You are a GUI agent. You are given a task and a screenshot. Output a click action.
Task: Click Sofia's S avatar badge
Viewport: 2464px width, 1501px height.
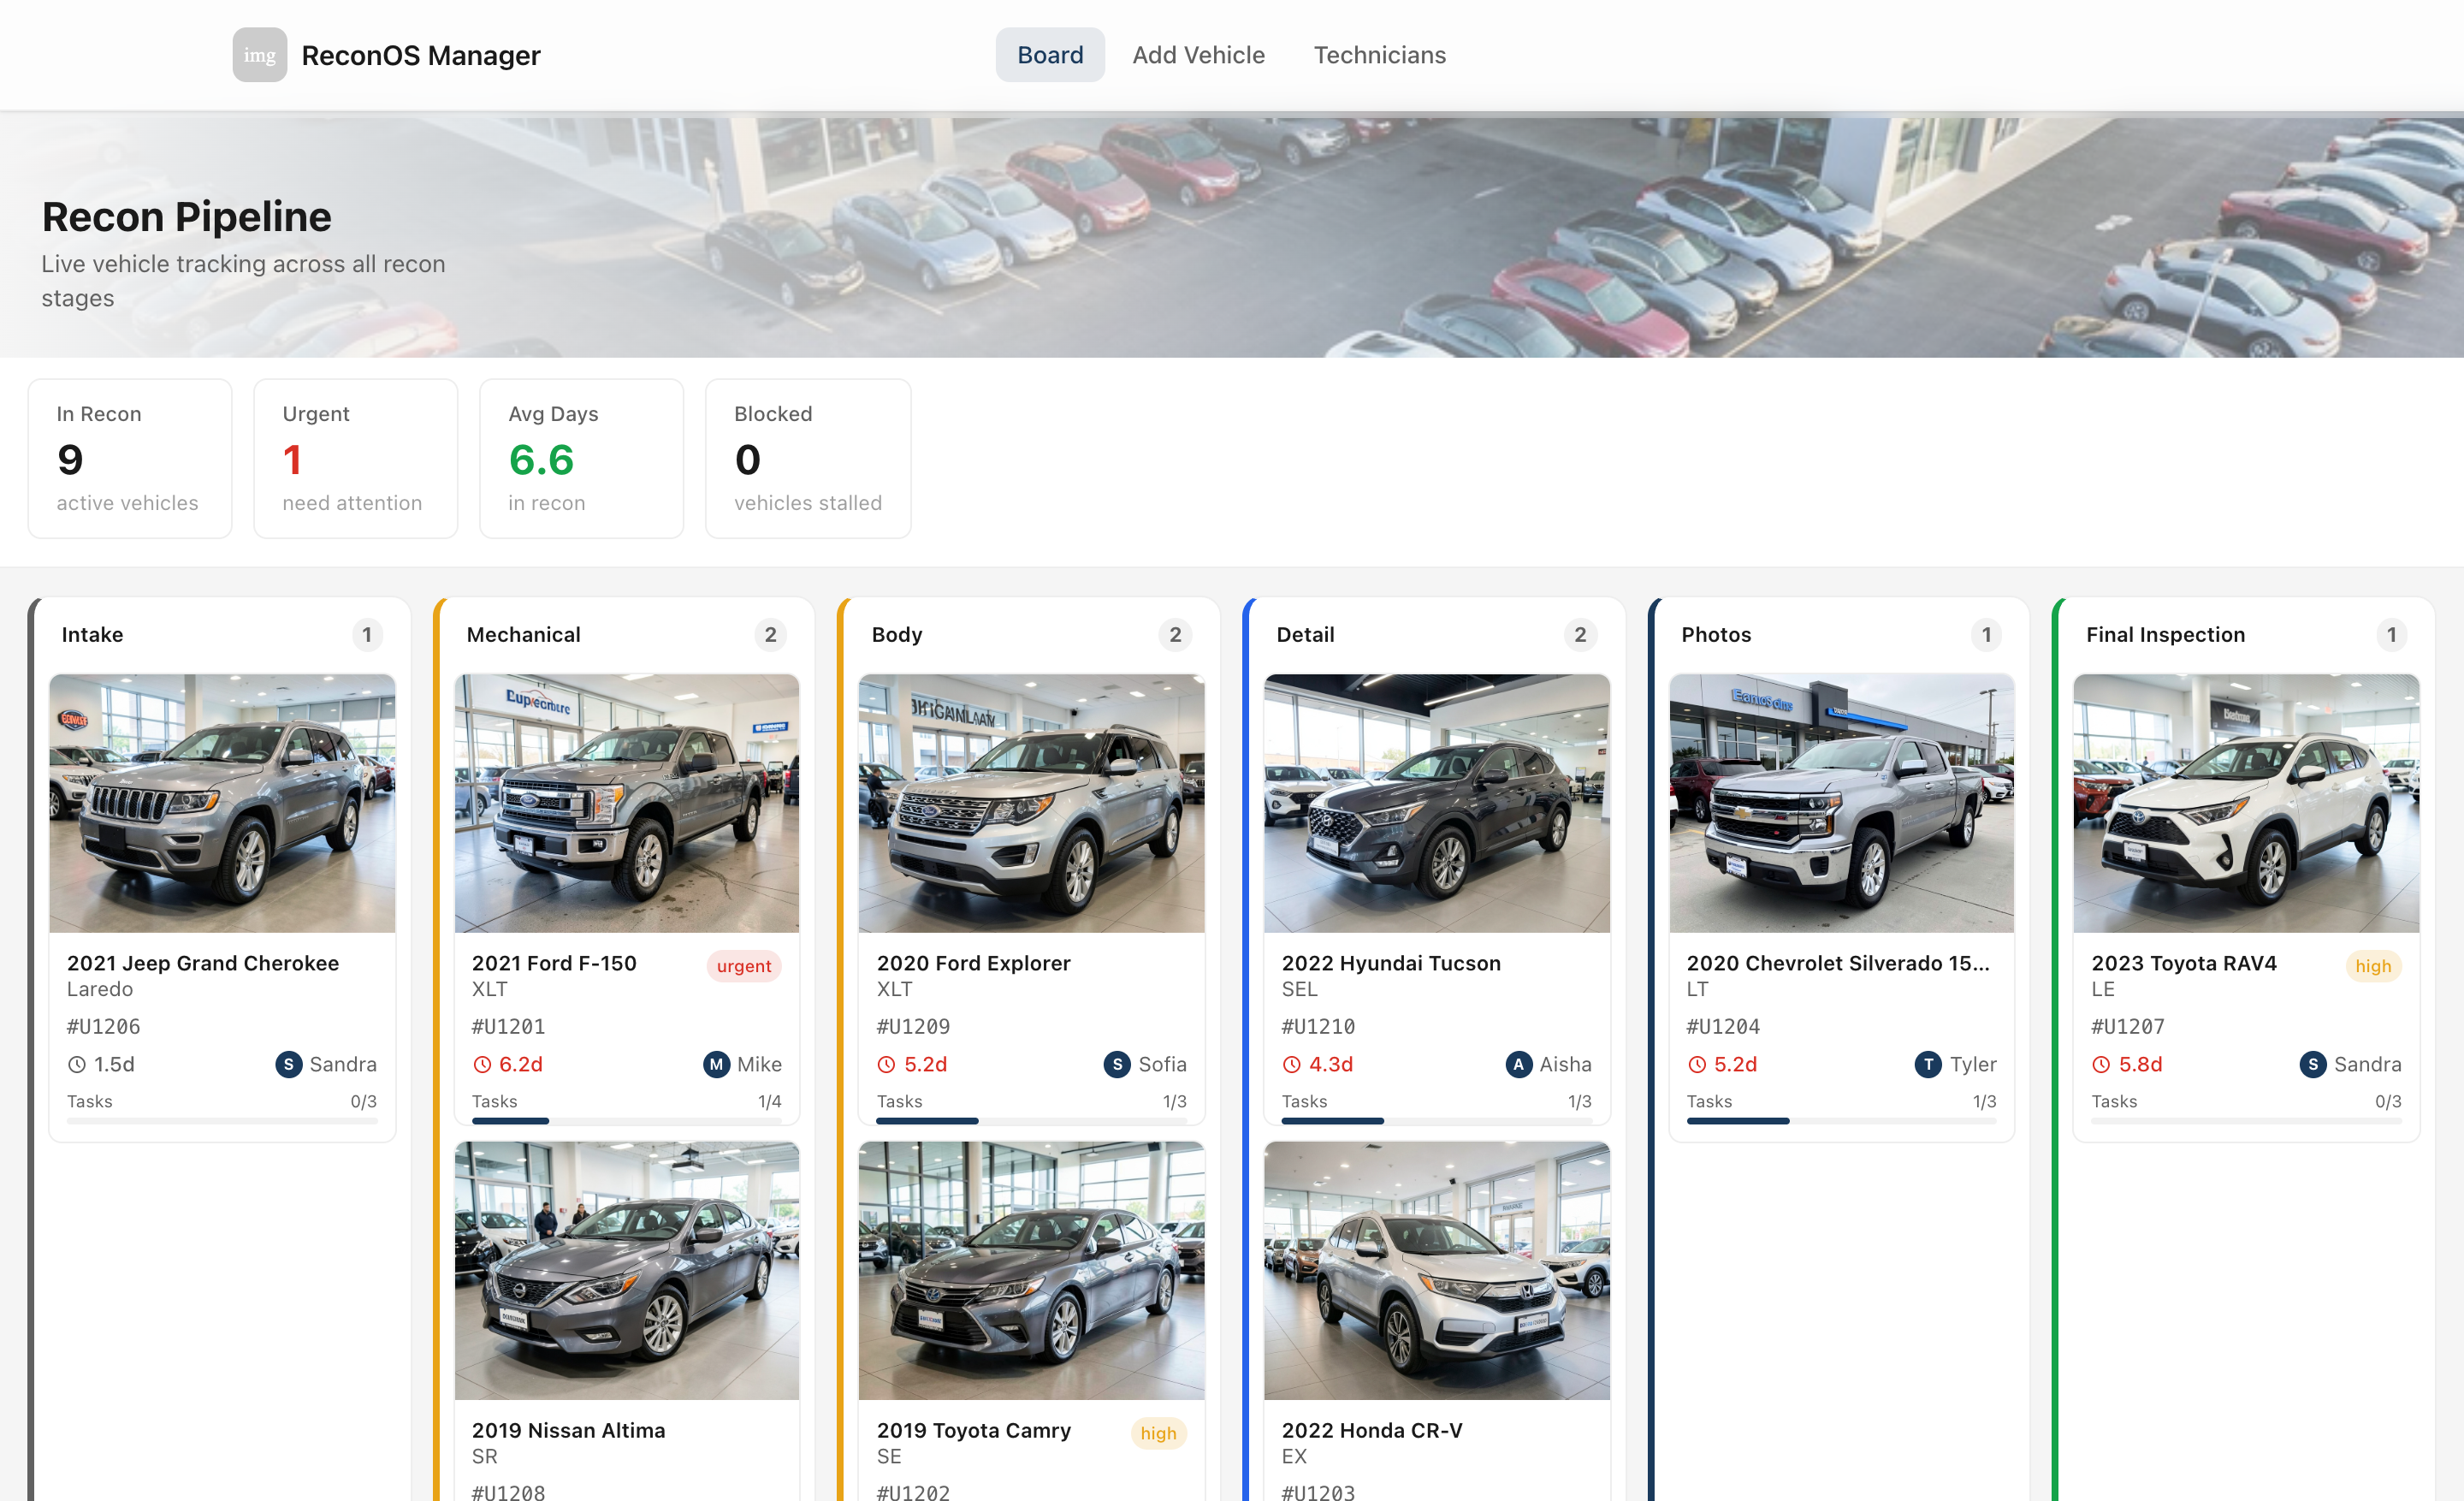tap(1117, 1065)
